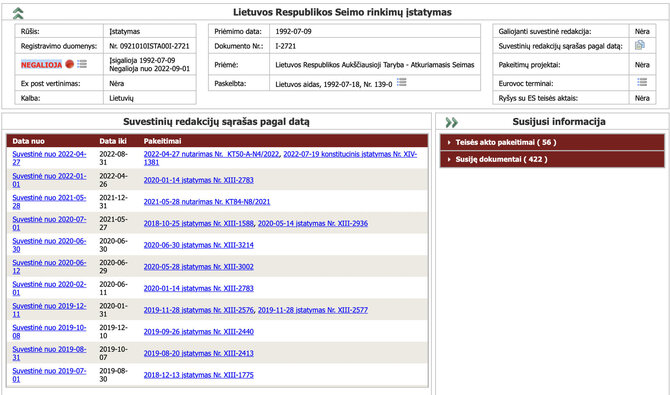Open 2020-05-28 įstatymas Nr. XIII-3002 link

tap(199, 267)
